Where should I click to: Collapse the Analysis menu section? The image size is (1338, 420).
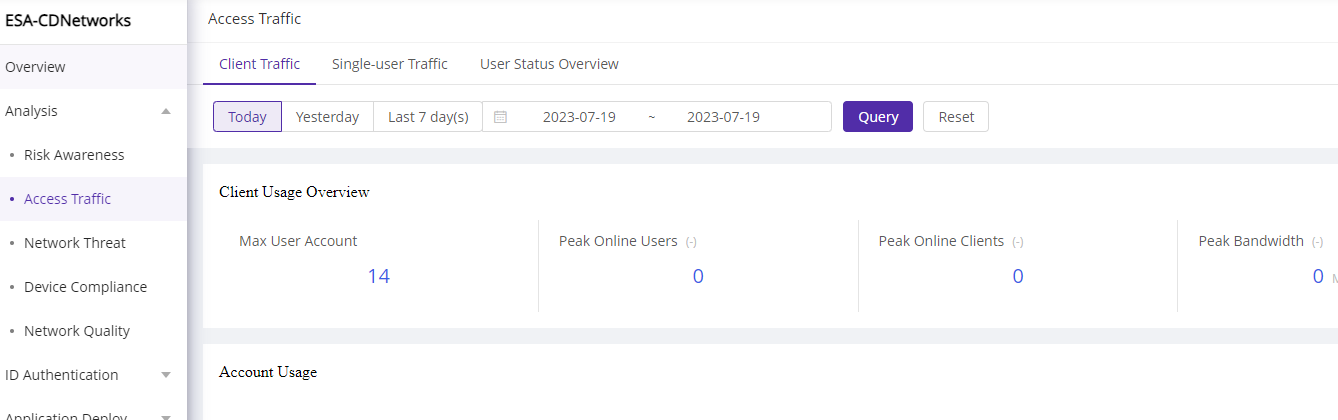(x=166, y=111)
